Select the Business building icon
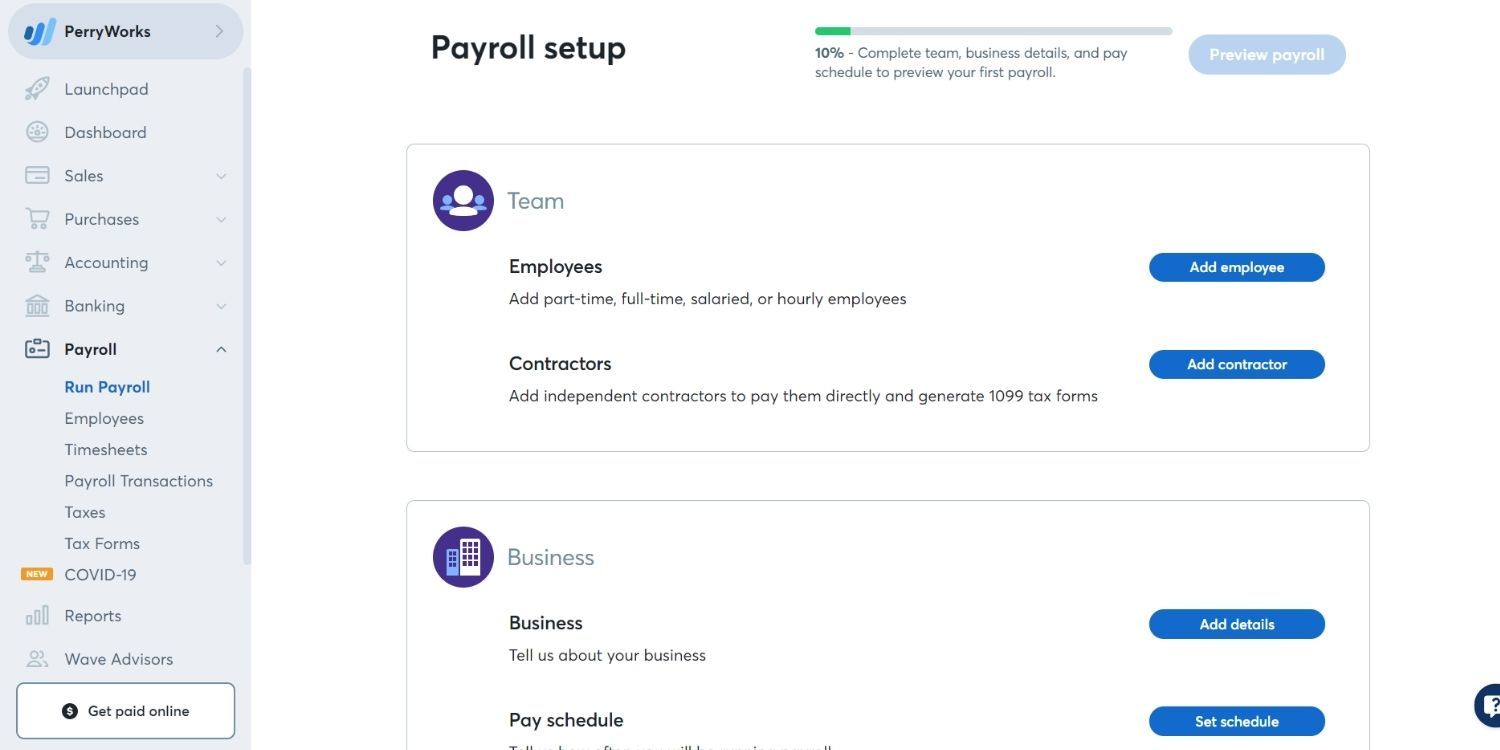 click(x=463, y=556)
